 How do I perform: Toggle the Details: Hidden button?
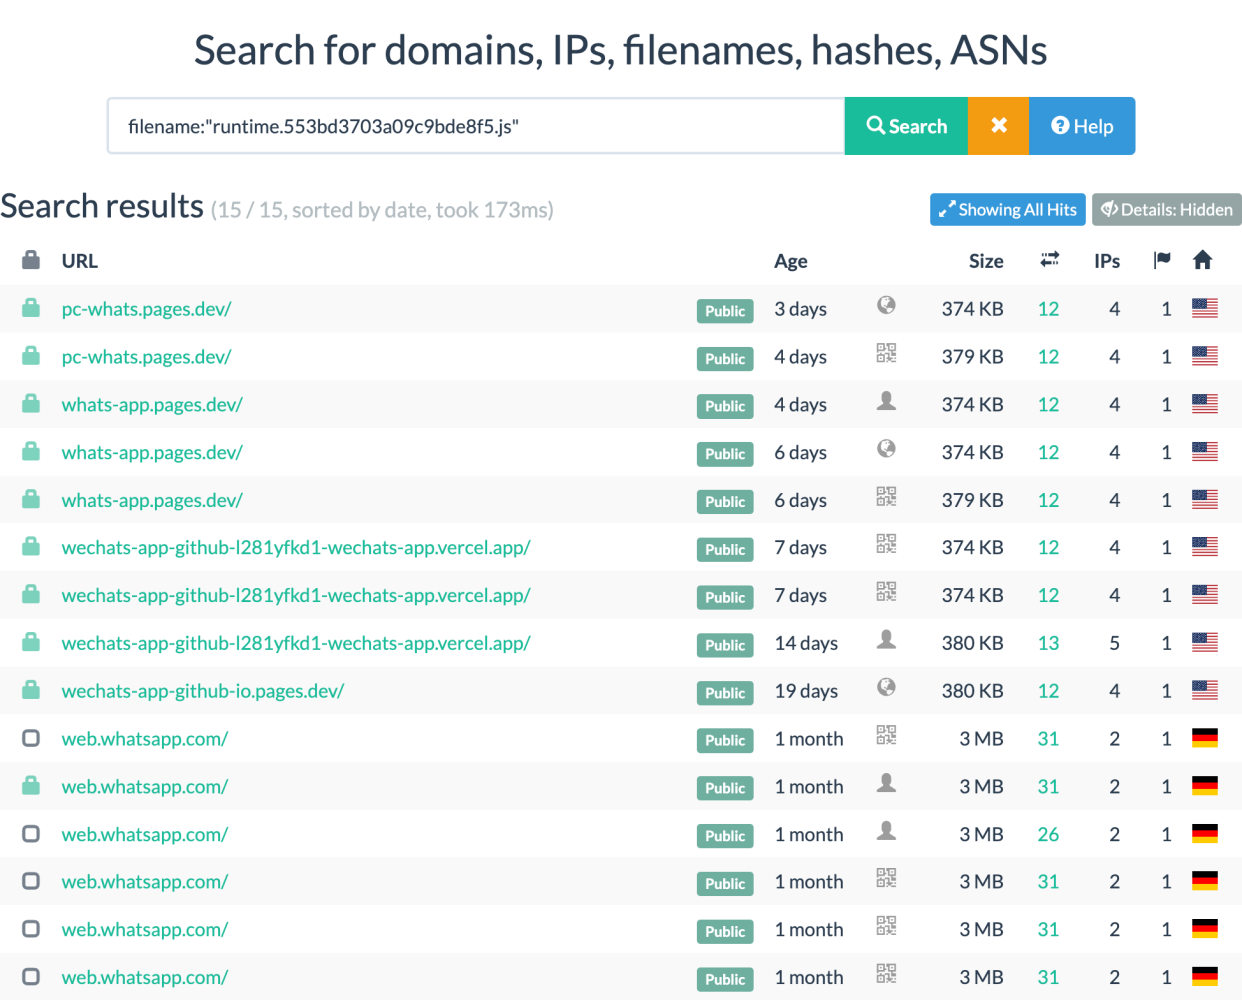click(1167, 209)
